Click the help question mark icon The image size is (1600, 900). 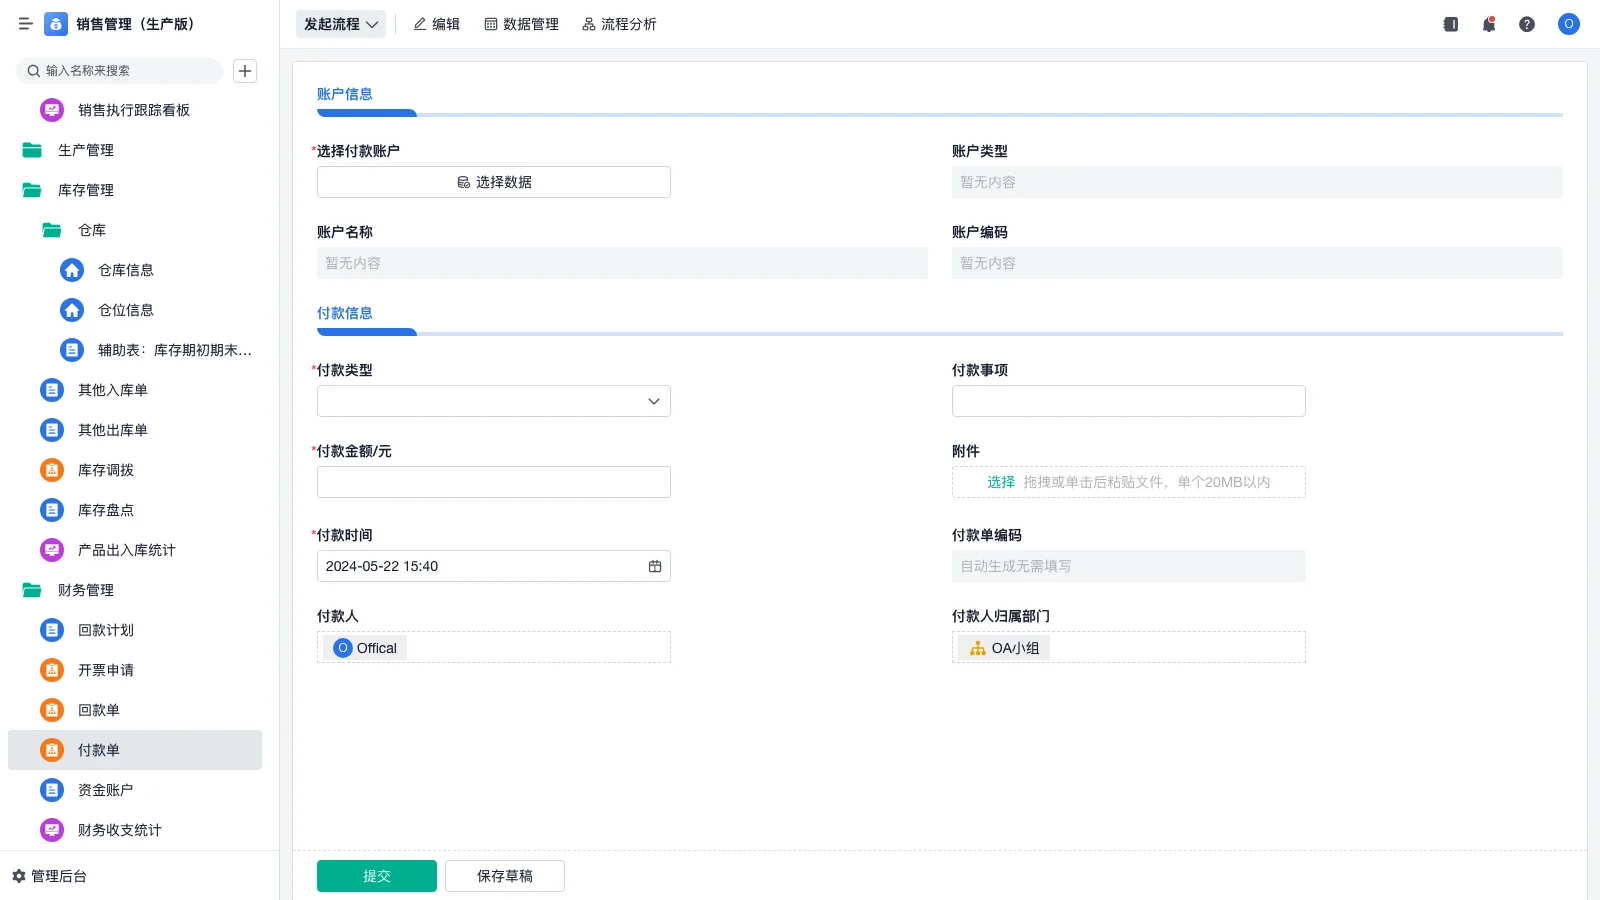(1527, 24)
